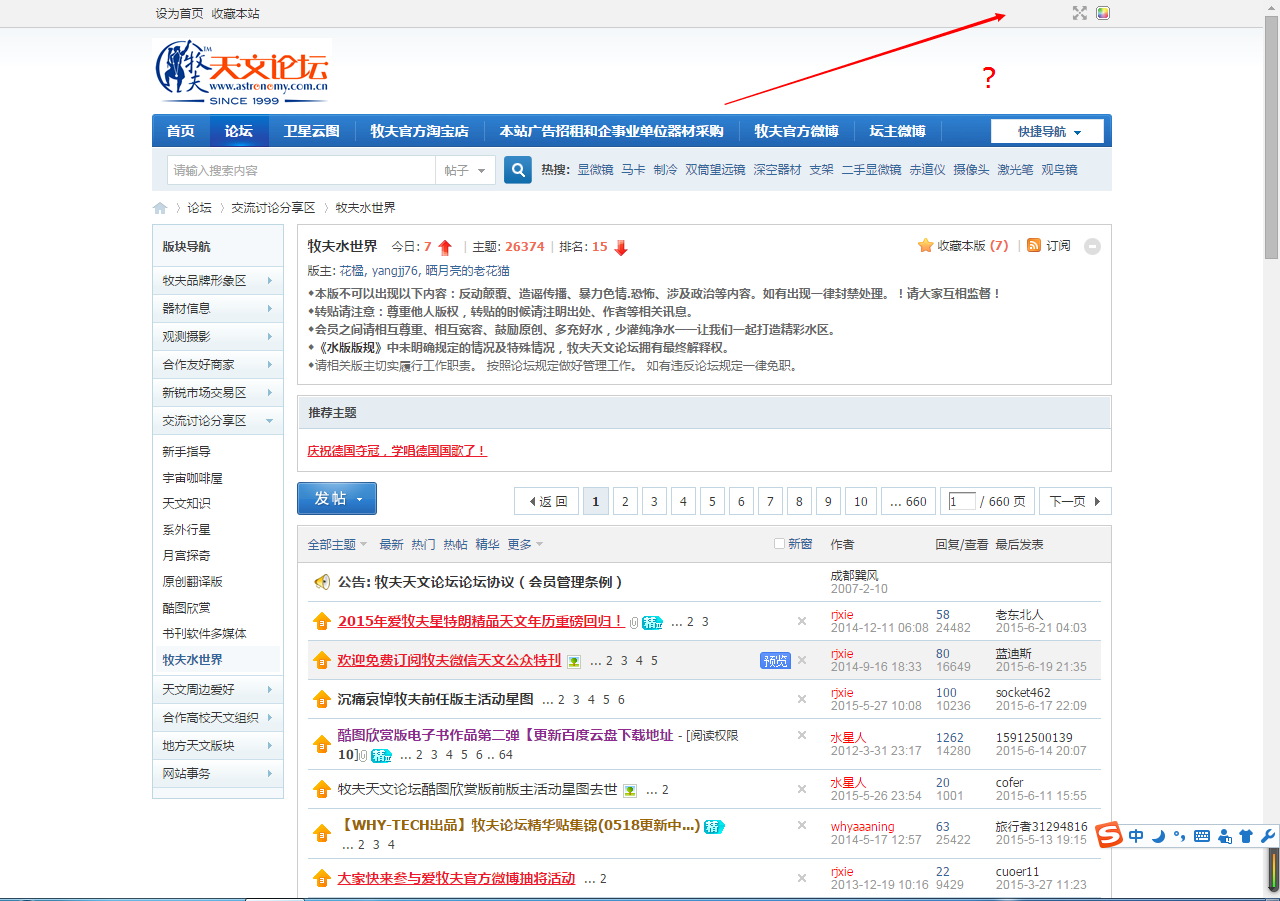1280x901 pixels.
Task: Click 本站广告招租和企事业单位器材采购 nav tab
Action: pyautogui.click(x=612, y=131)
